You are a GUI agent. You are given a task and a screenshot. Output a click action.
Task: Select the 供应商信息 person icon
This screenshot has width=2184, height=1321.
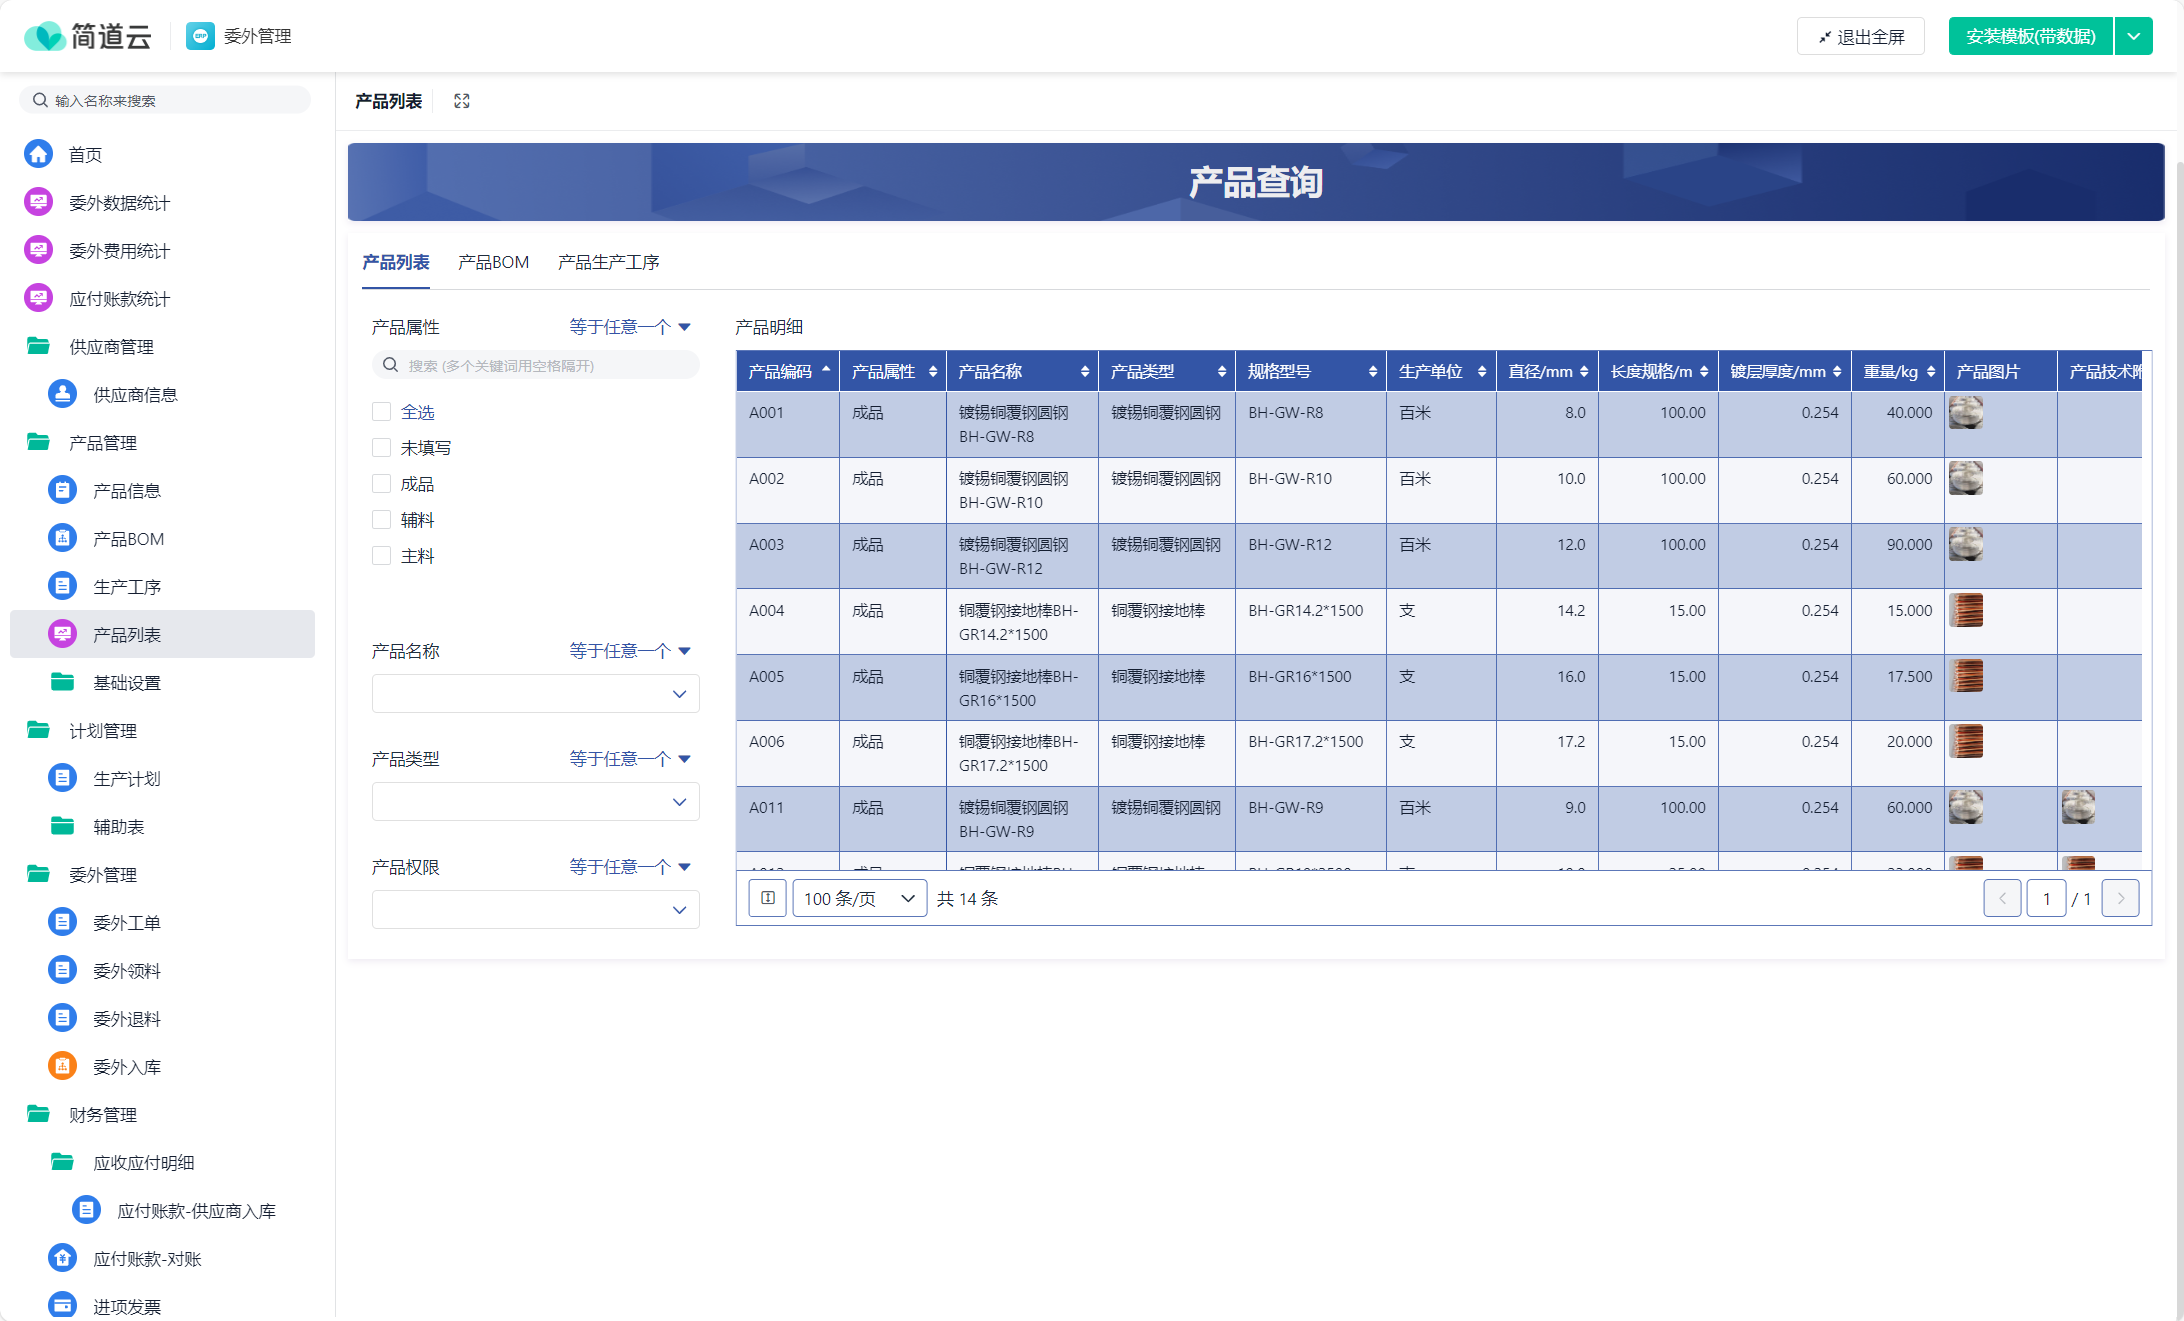62,394
